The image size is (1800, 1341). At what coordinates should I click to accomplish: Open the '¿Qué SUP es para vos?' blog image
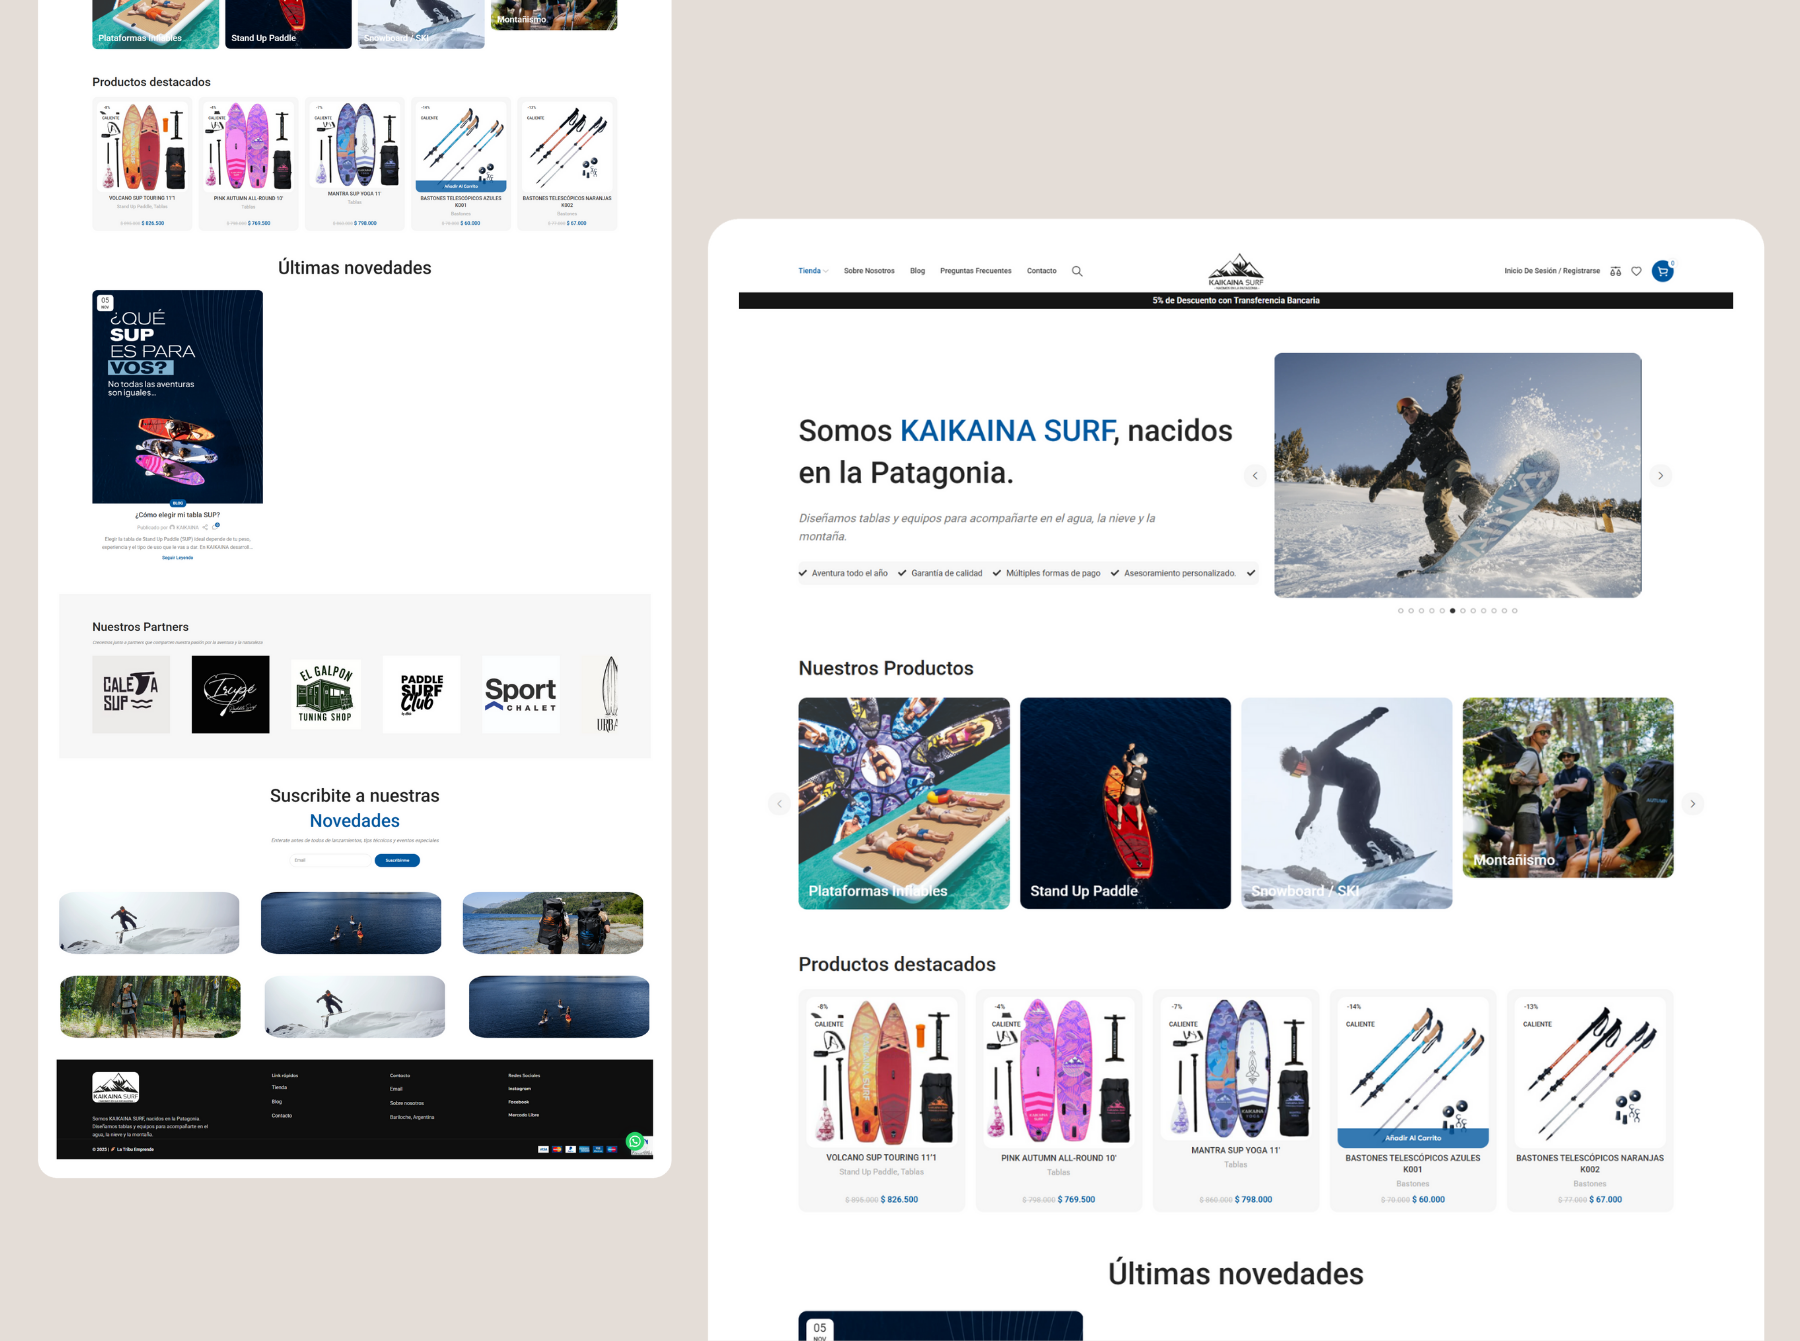pos(177,397)
